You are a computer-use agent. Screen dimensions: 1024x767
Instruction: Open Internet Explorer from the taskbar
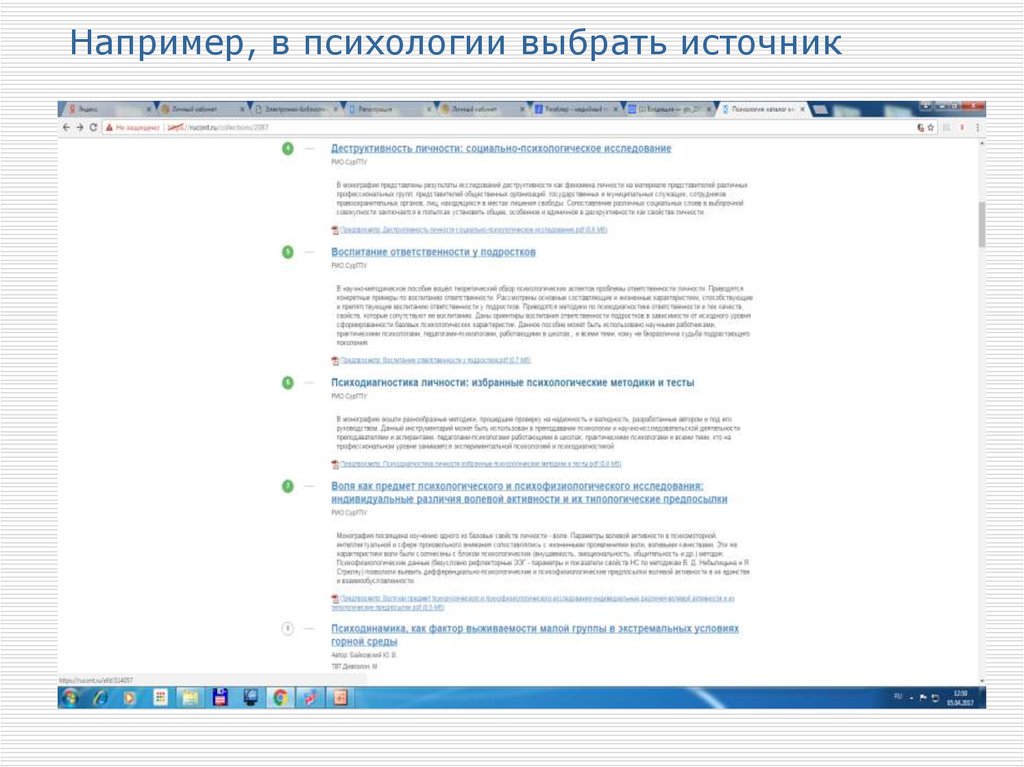(x=99, y=699)
